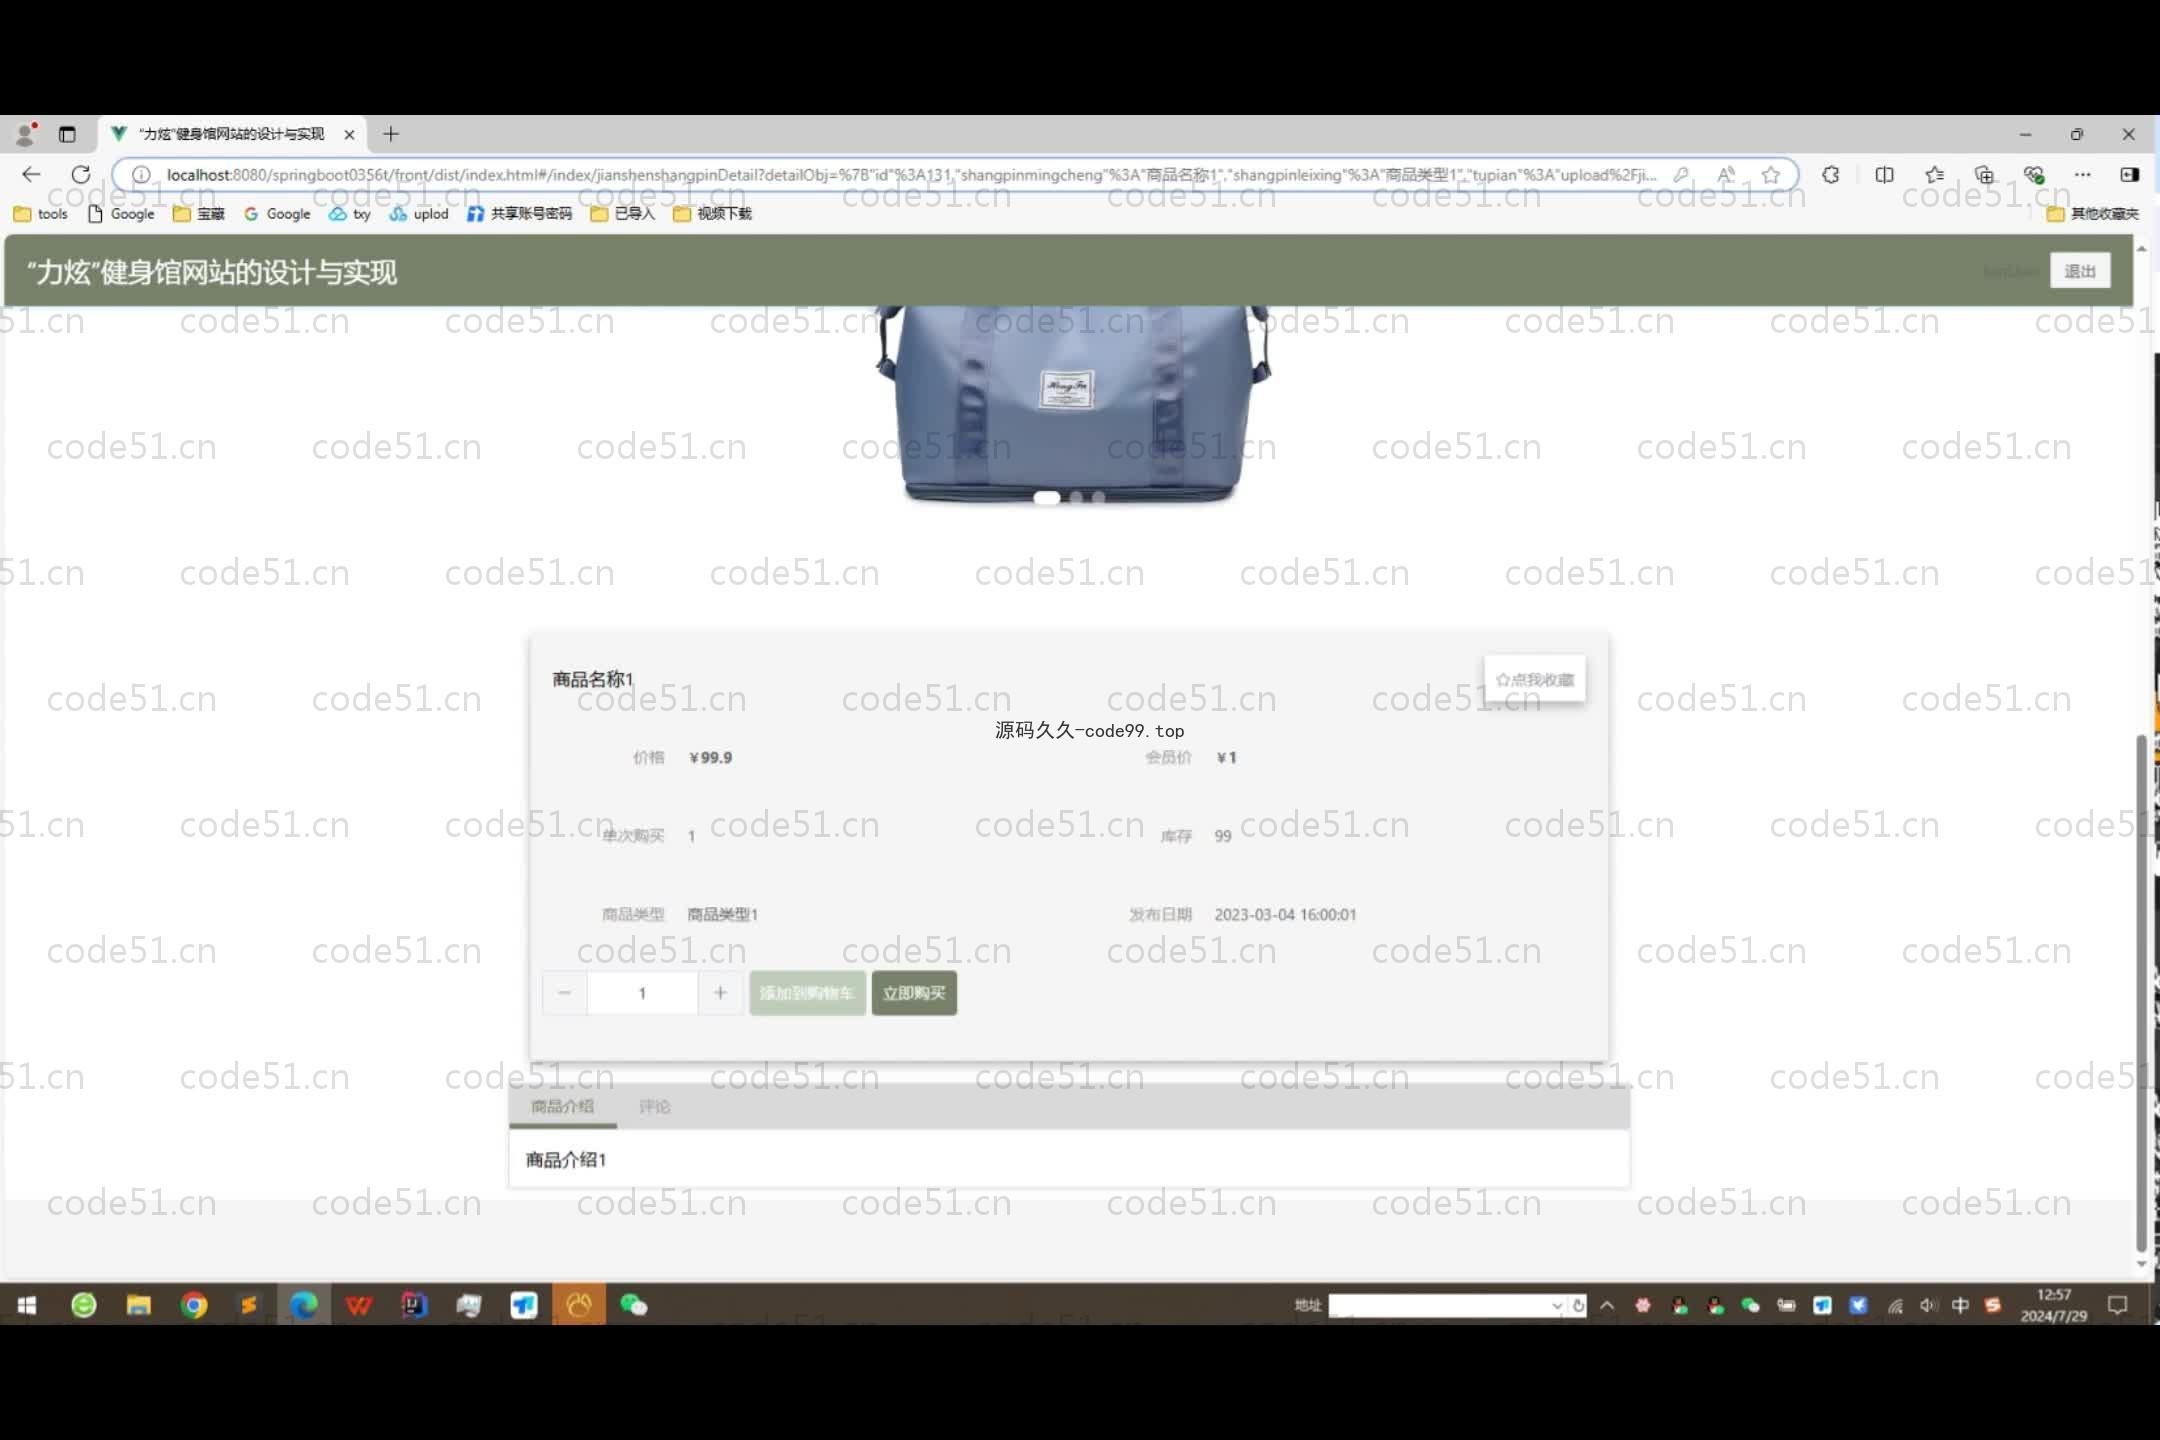Viewport: 2160px width, 1440px height.
Task: Open WPS Office from the taskbar
Action: (x=359, y=1305)
